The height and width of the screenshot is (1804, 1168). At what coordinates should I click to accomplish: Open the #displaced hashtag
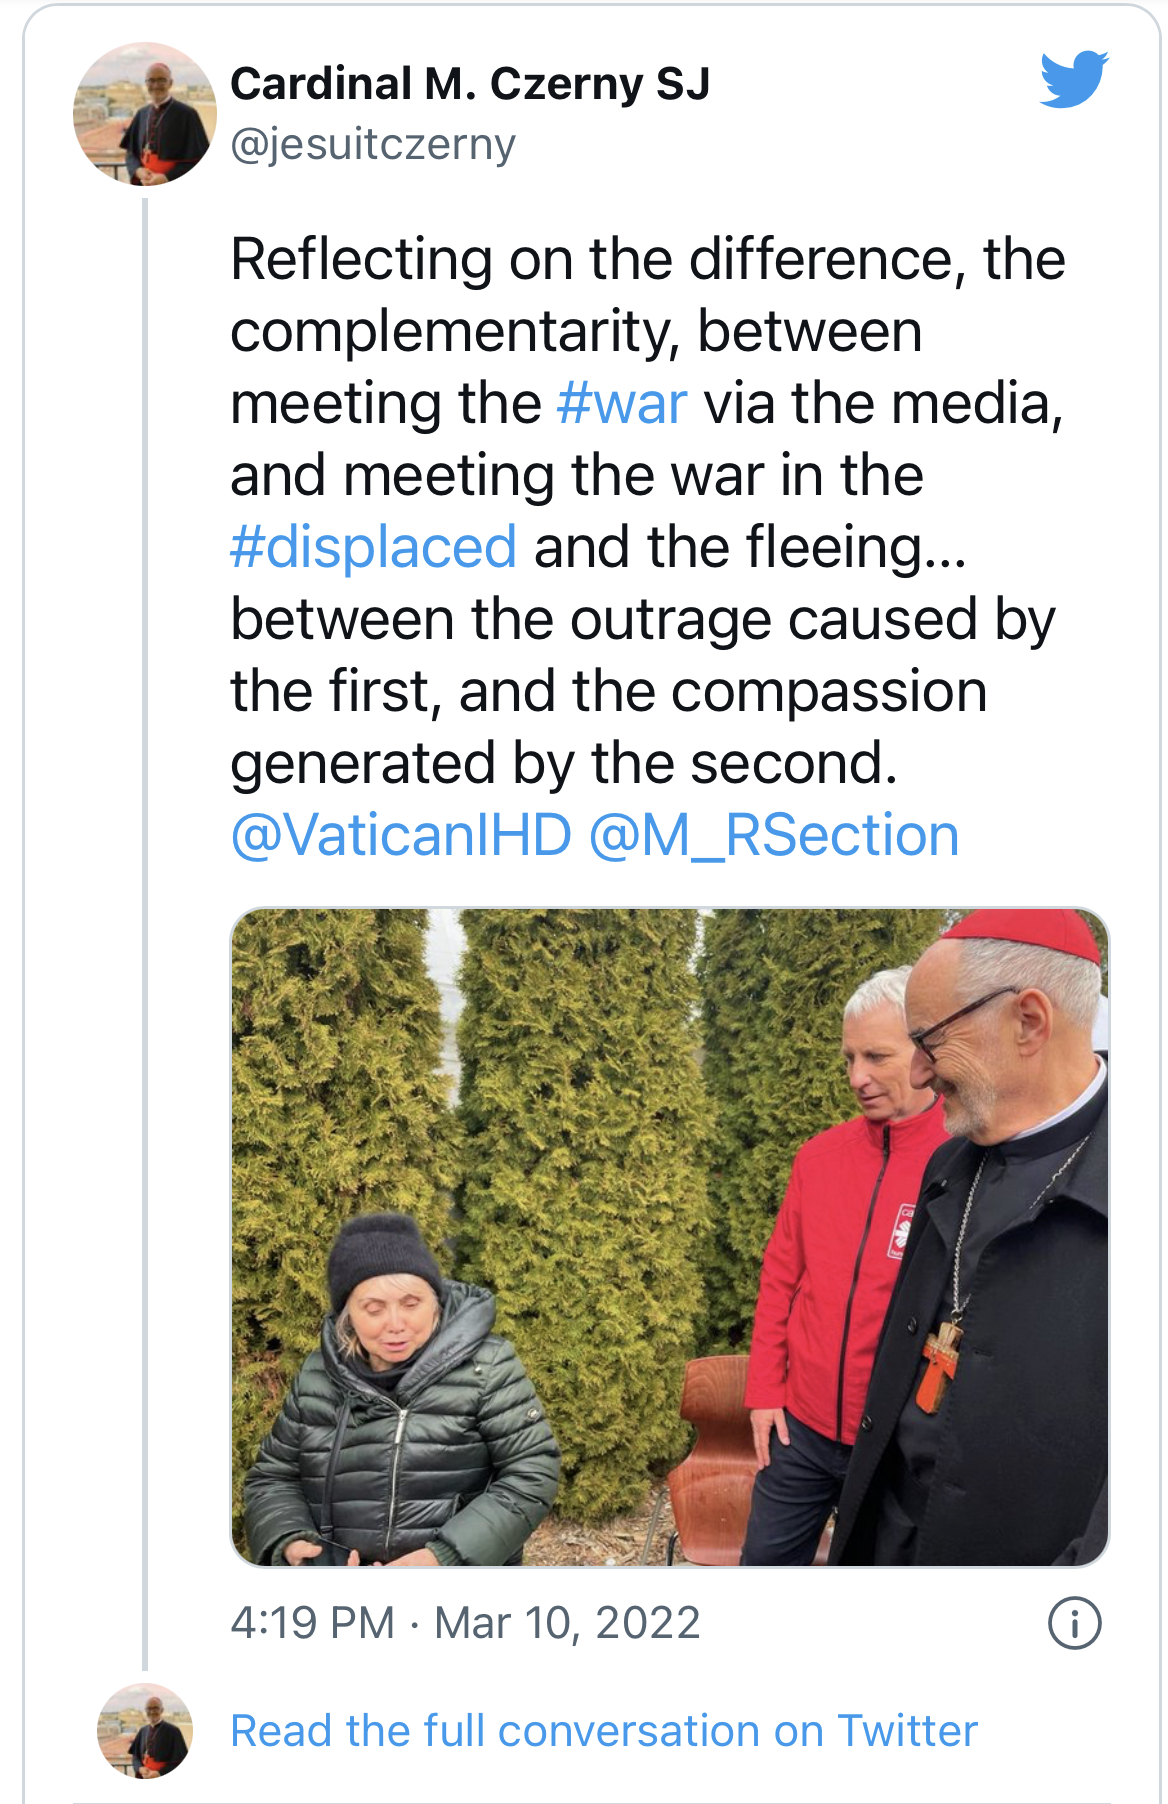pyautogui.click(x=374, y=547)
